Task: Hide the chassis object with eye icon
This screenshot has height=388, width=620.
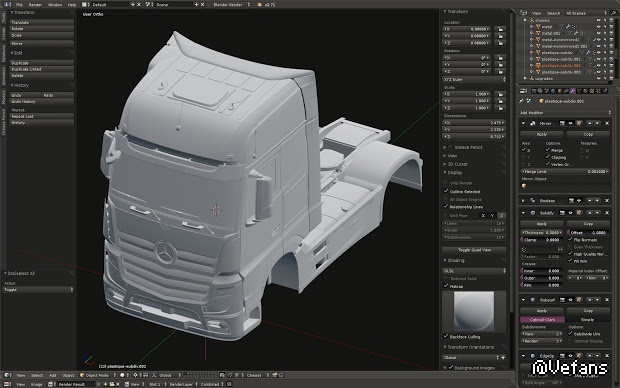Action: click(599, 20)
